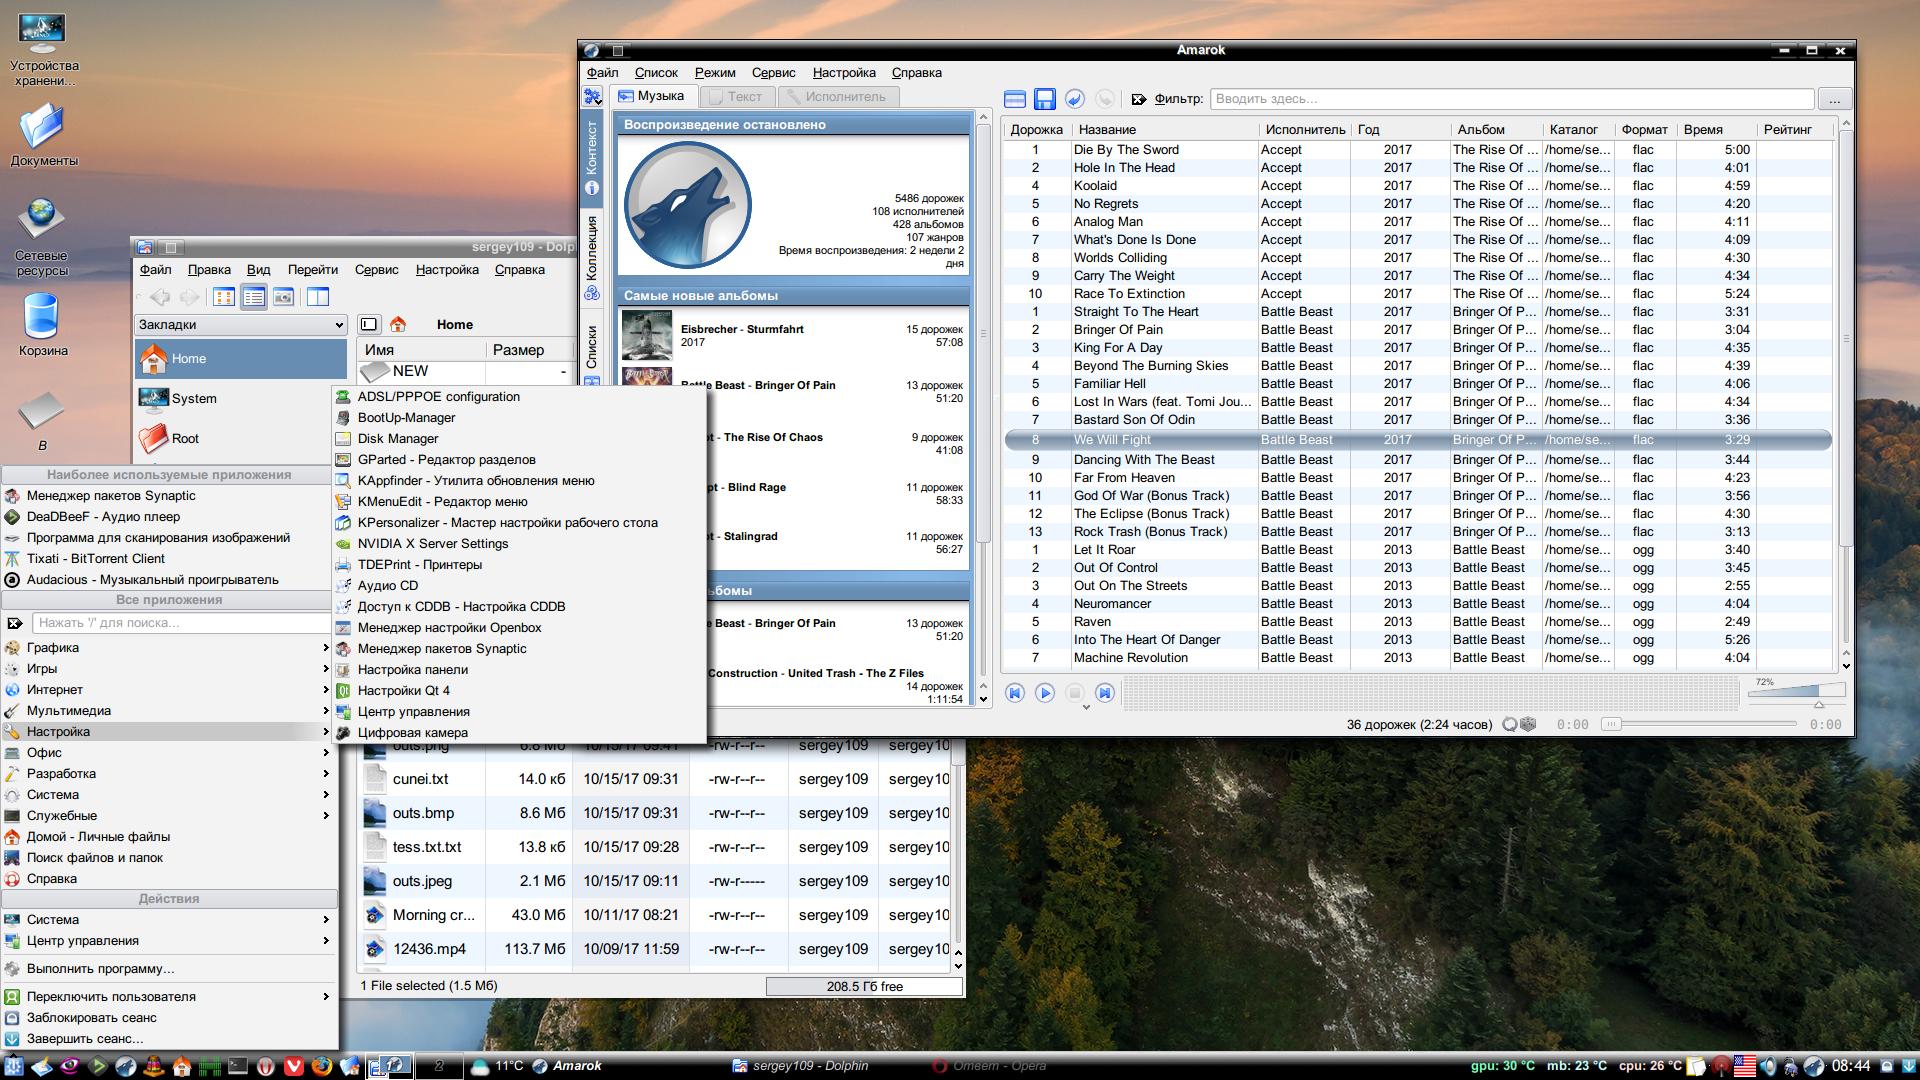Open ADSL/PPPOE configuration menu entry

[x=519, y=396]
